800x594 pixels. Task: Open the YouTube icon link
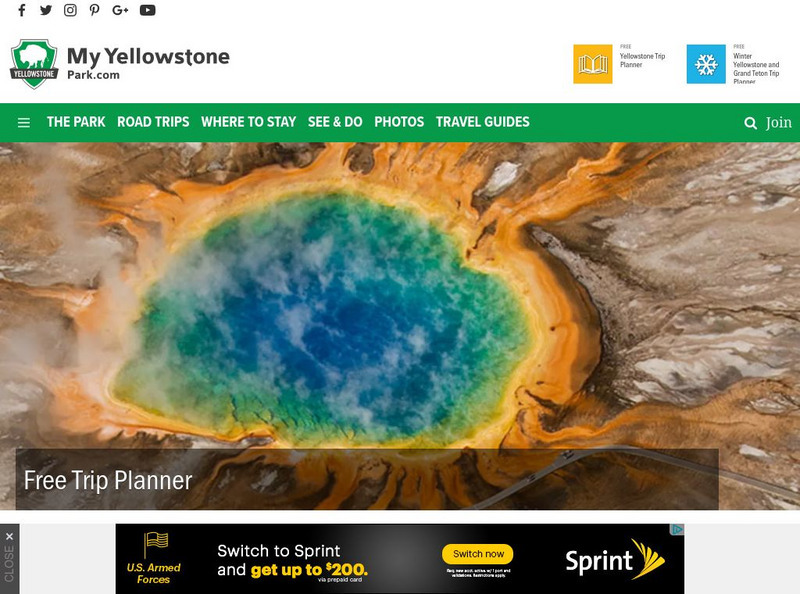(147, 10)
